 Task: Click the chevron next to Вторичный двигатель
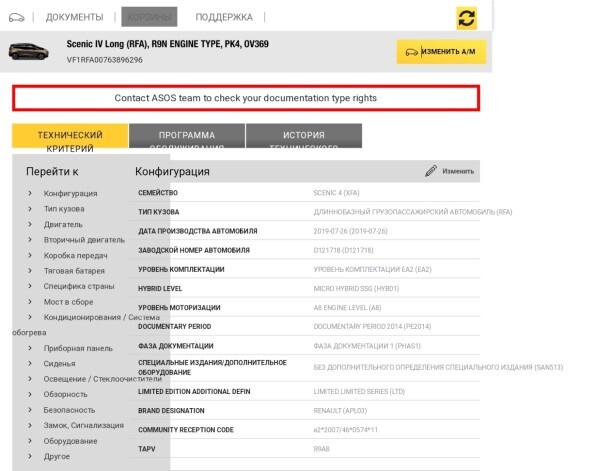click(30, 240)
